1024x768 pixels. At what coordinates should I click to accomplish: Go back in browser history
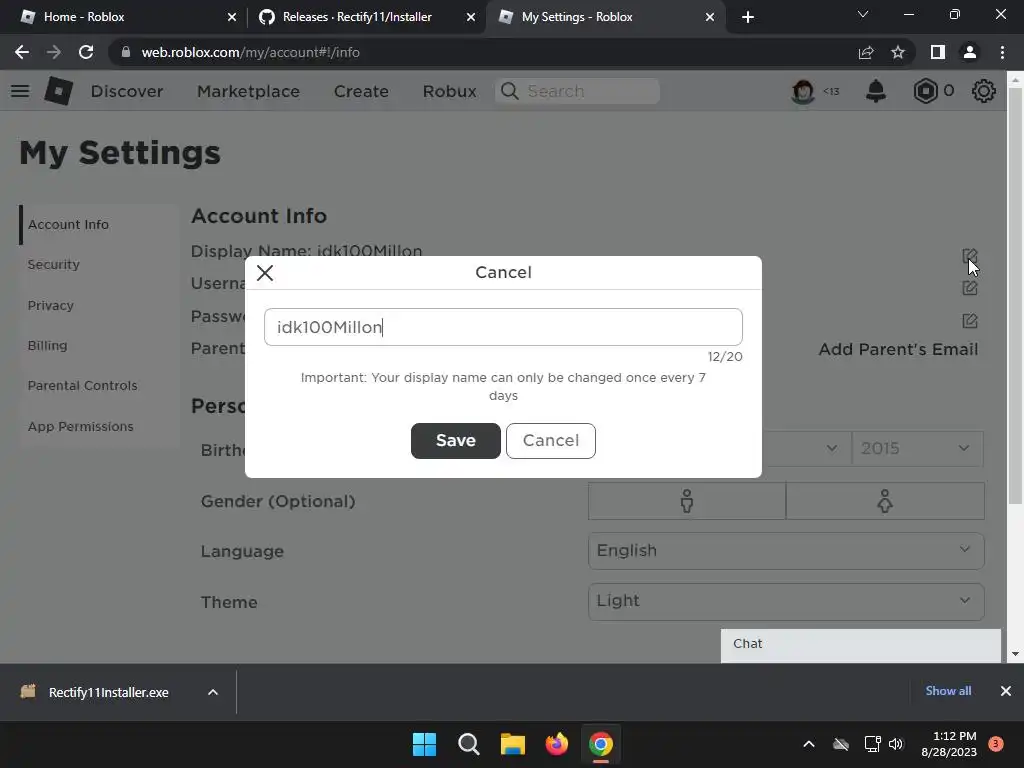22,52
